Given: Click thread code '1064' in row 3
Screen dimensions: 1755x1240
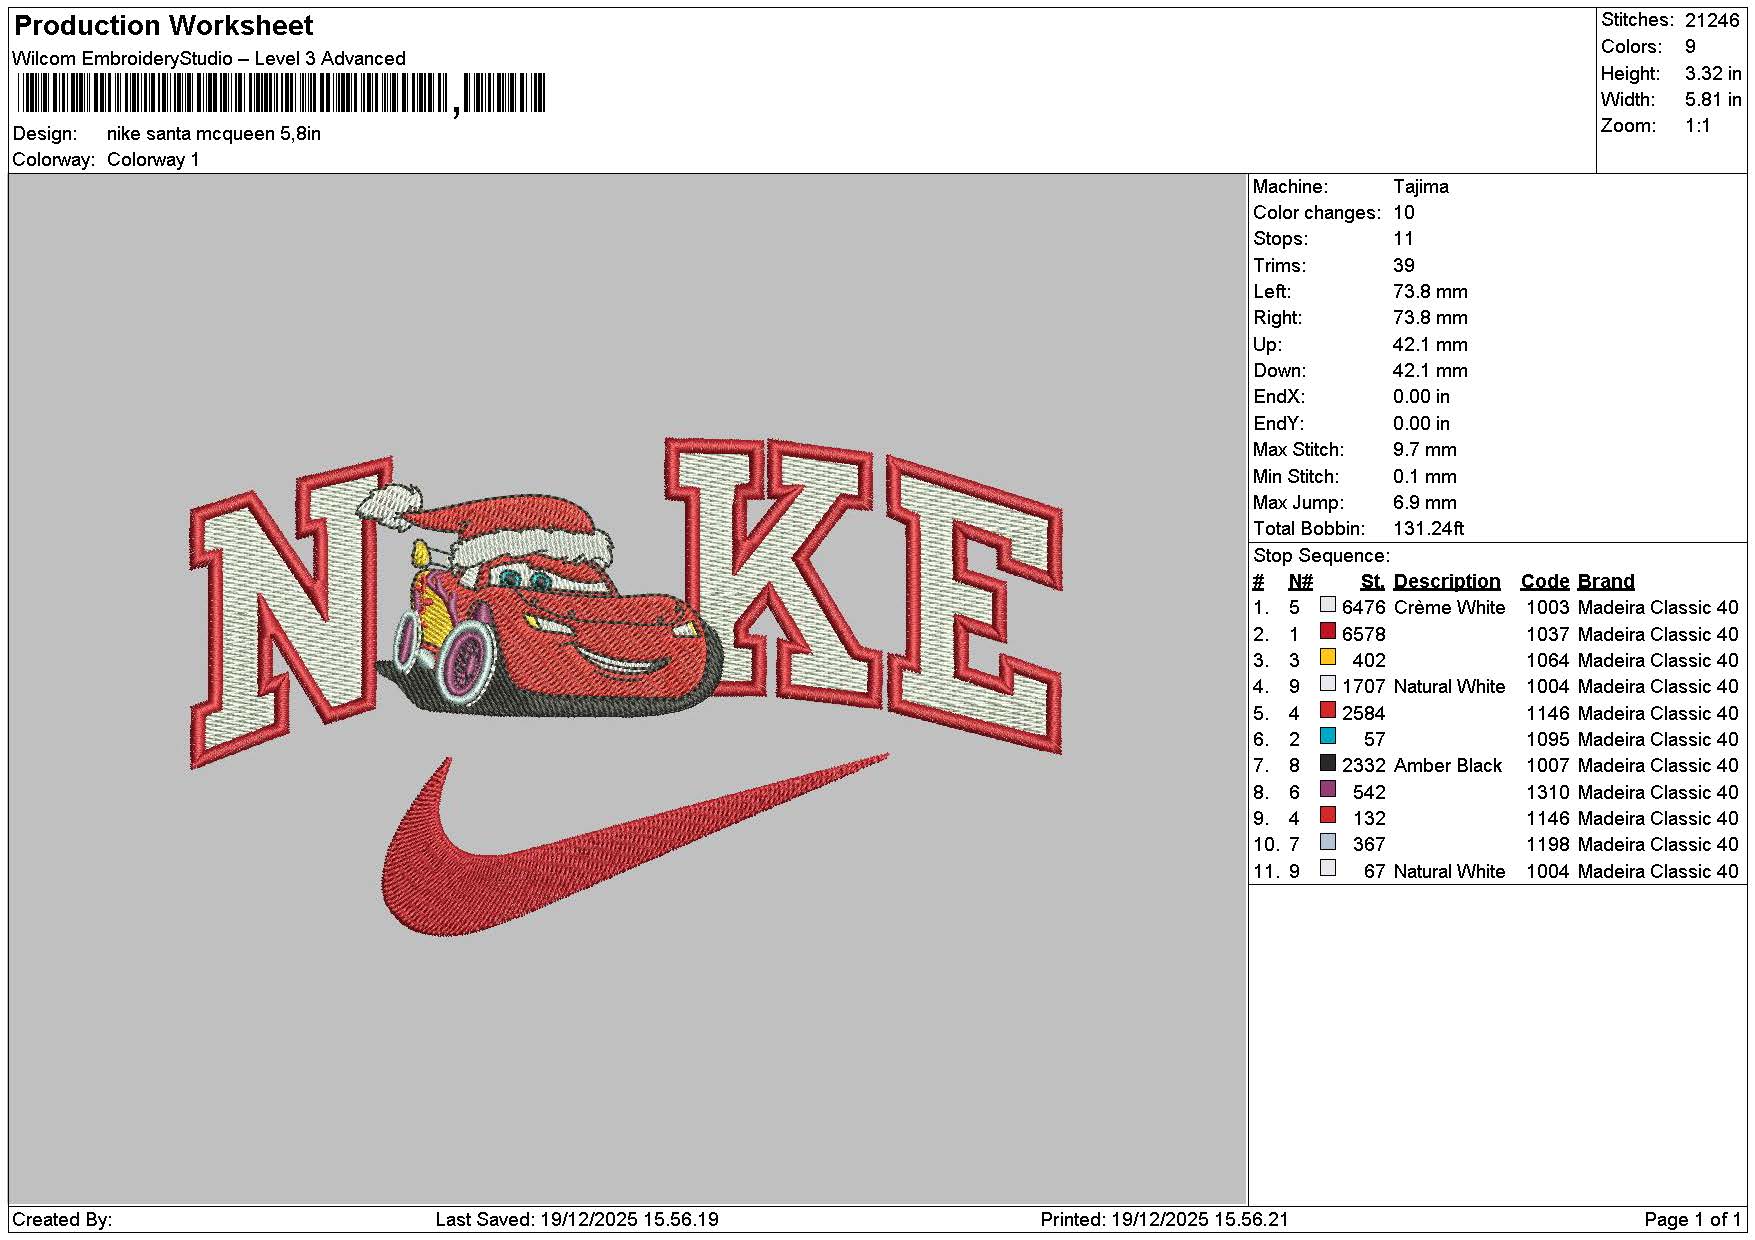Looking at the screenshot, I should click(1547, 661).
